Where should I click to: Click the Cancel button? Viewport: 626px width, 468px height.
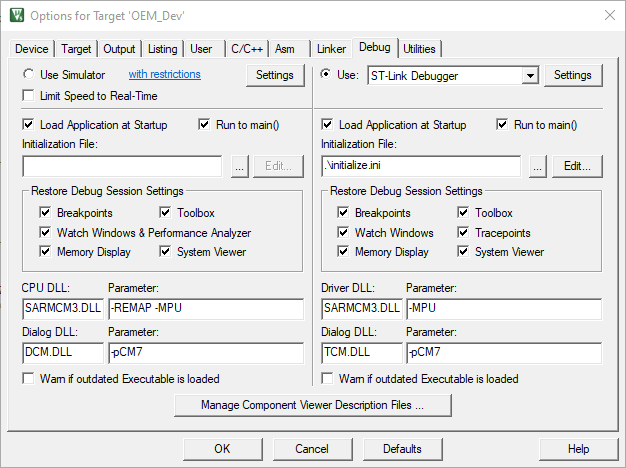(312, 449)
